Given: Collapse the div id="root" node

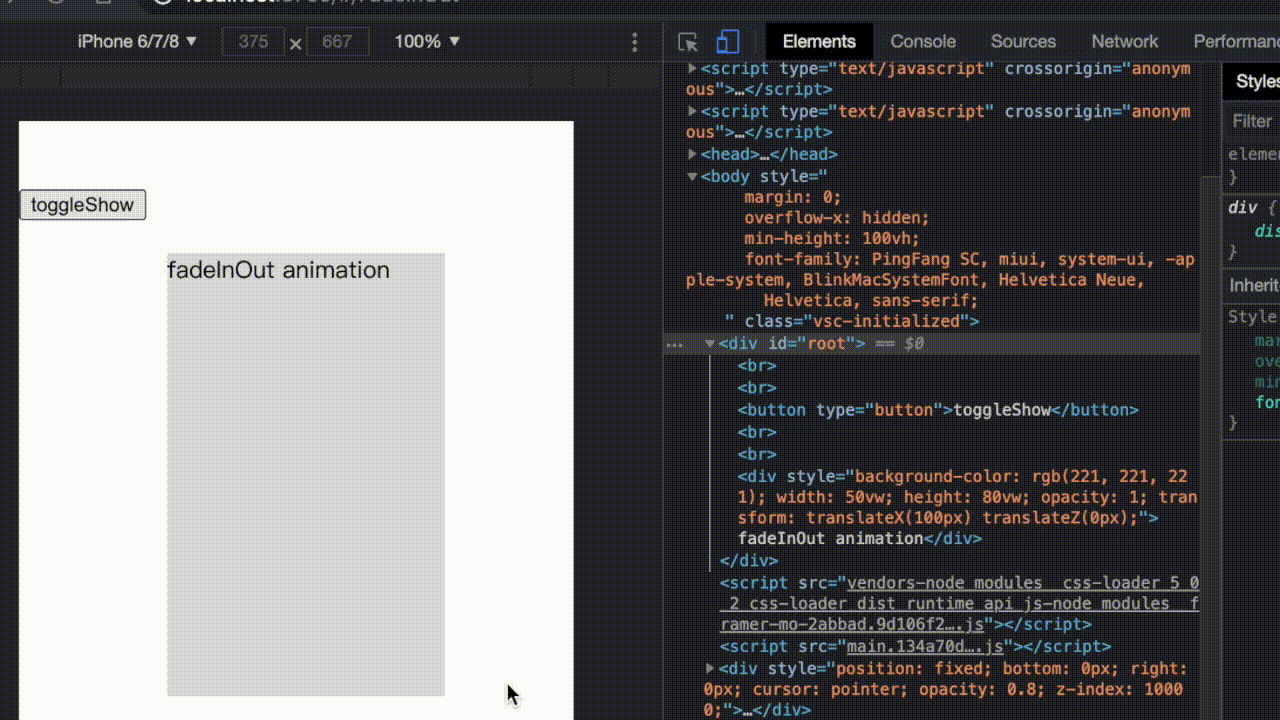Looking at the screenshot, I should coord(710,343).
